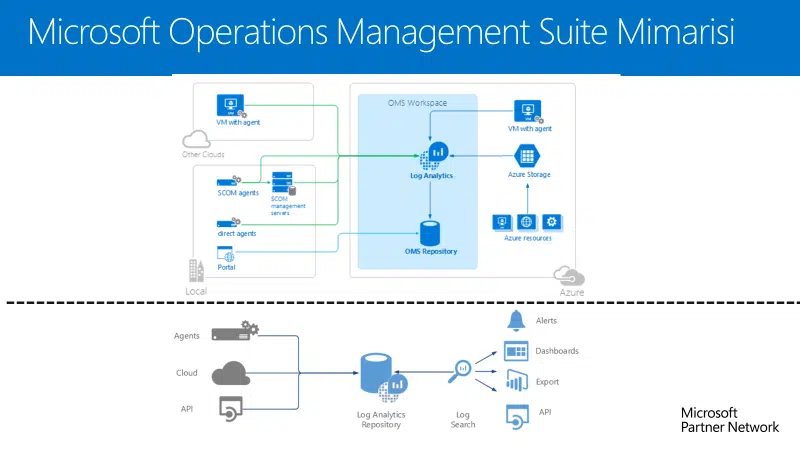800x450 pixels.
Task: Click the Log Analytics label
Action: (x=431, y=176)
